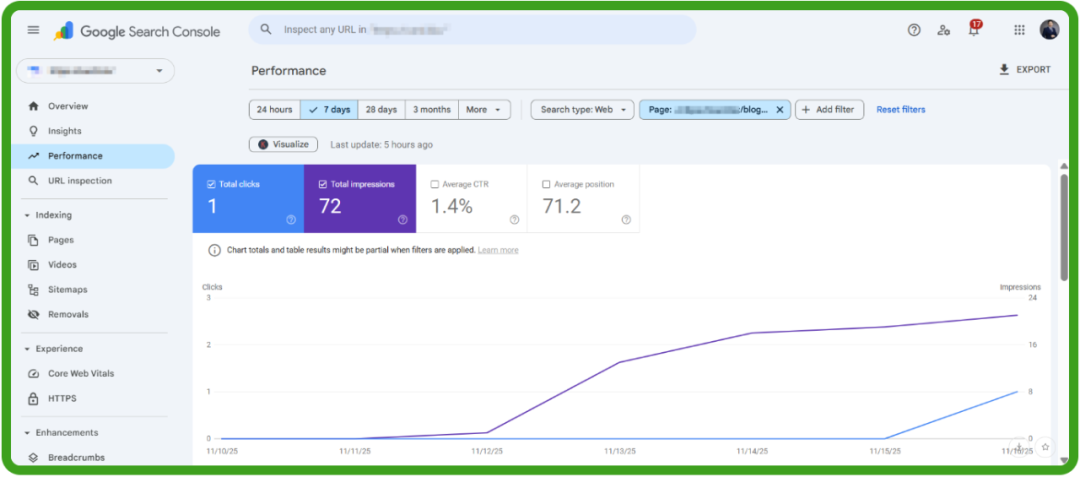
Task: Click the Help question mark icon
Action: 913,30
